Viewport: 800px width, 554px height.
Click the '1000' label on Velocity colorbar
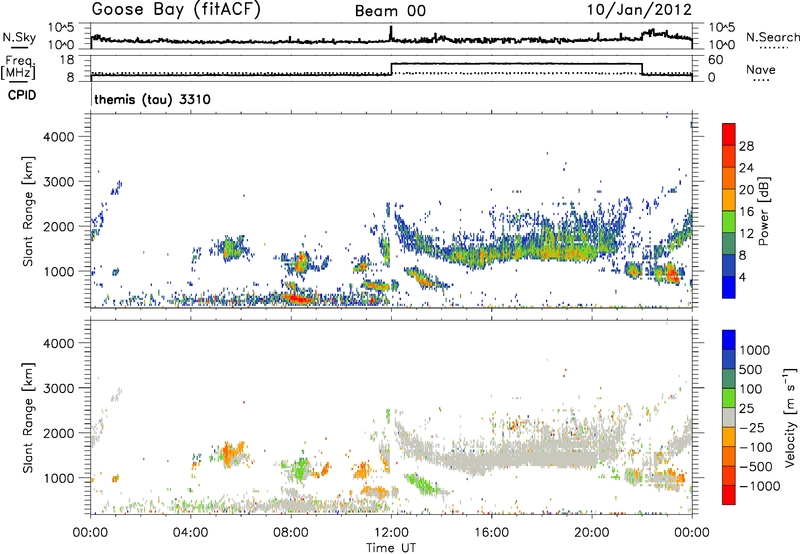755,350
